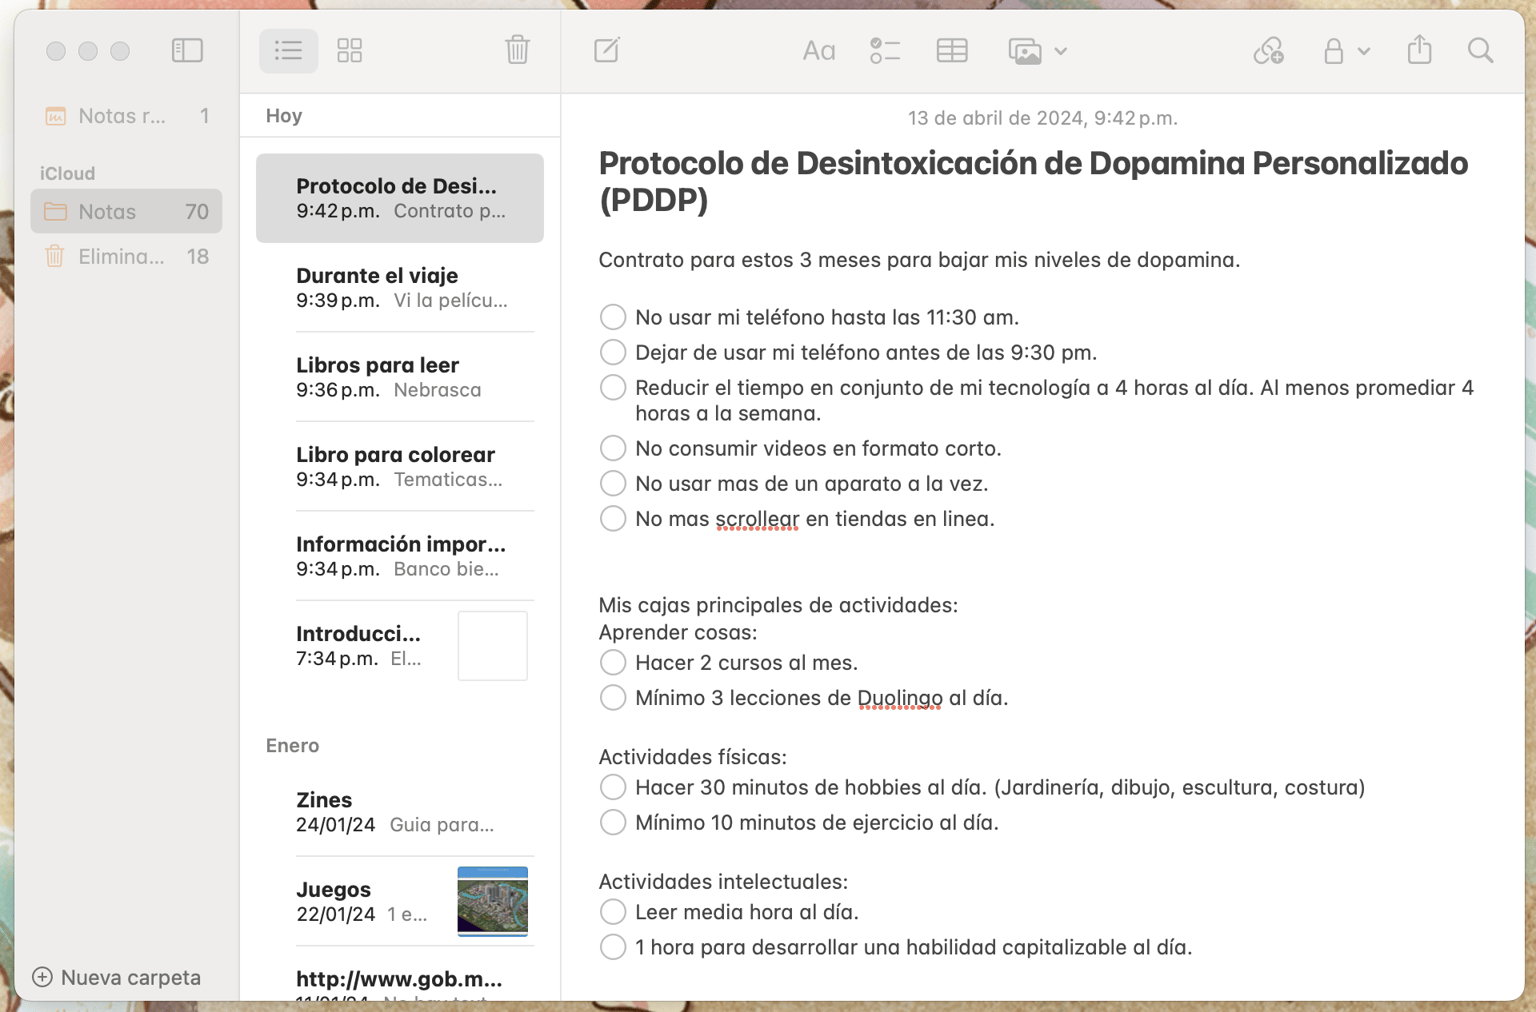
Task: Check 'Hacer 30 minutos de hobbies al día'
Action: 613,787
